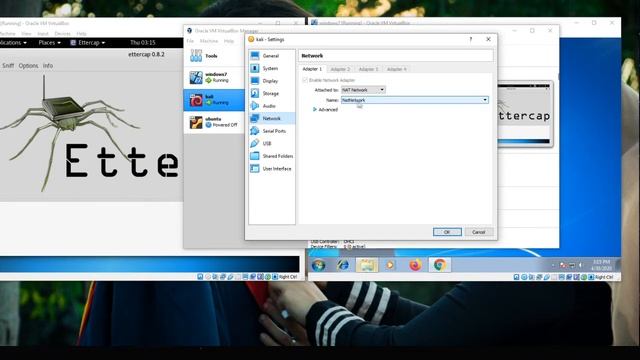Switch to Adapter 3 tab
Viewport: 640px width, 360px height.
click(368, 69)
